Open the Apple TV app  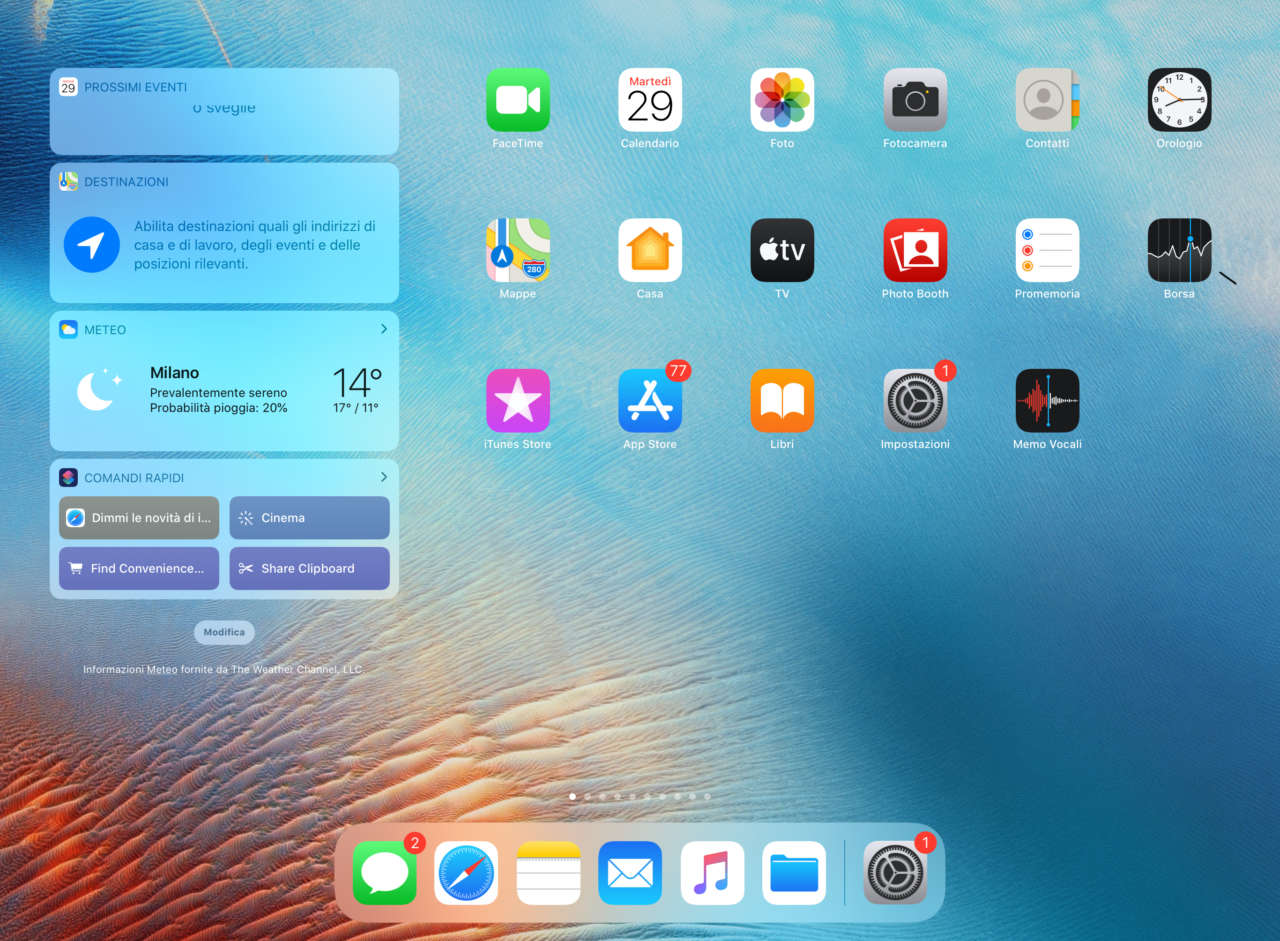click(782, 250)
